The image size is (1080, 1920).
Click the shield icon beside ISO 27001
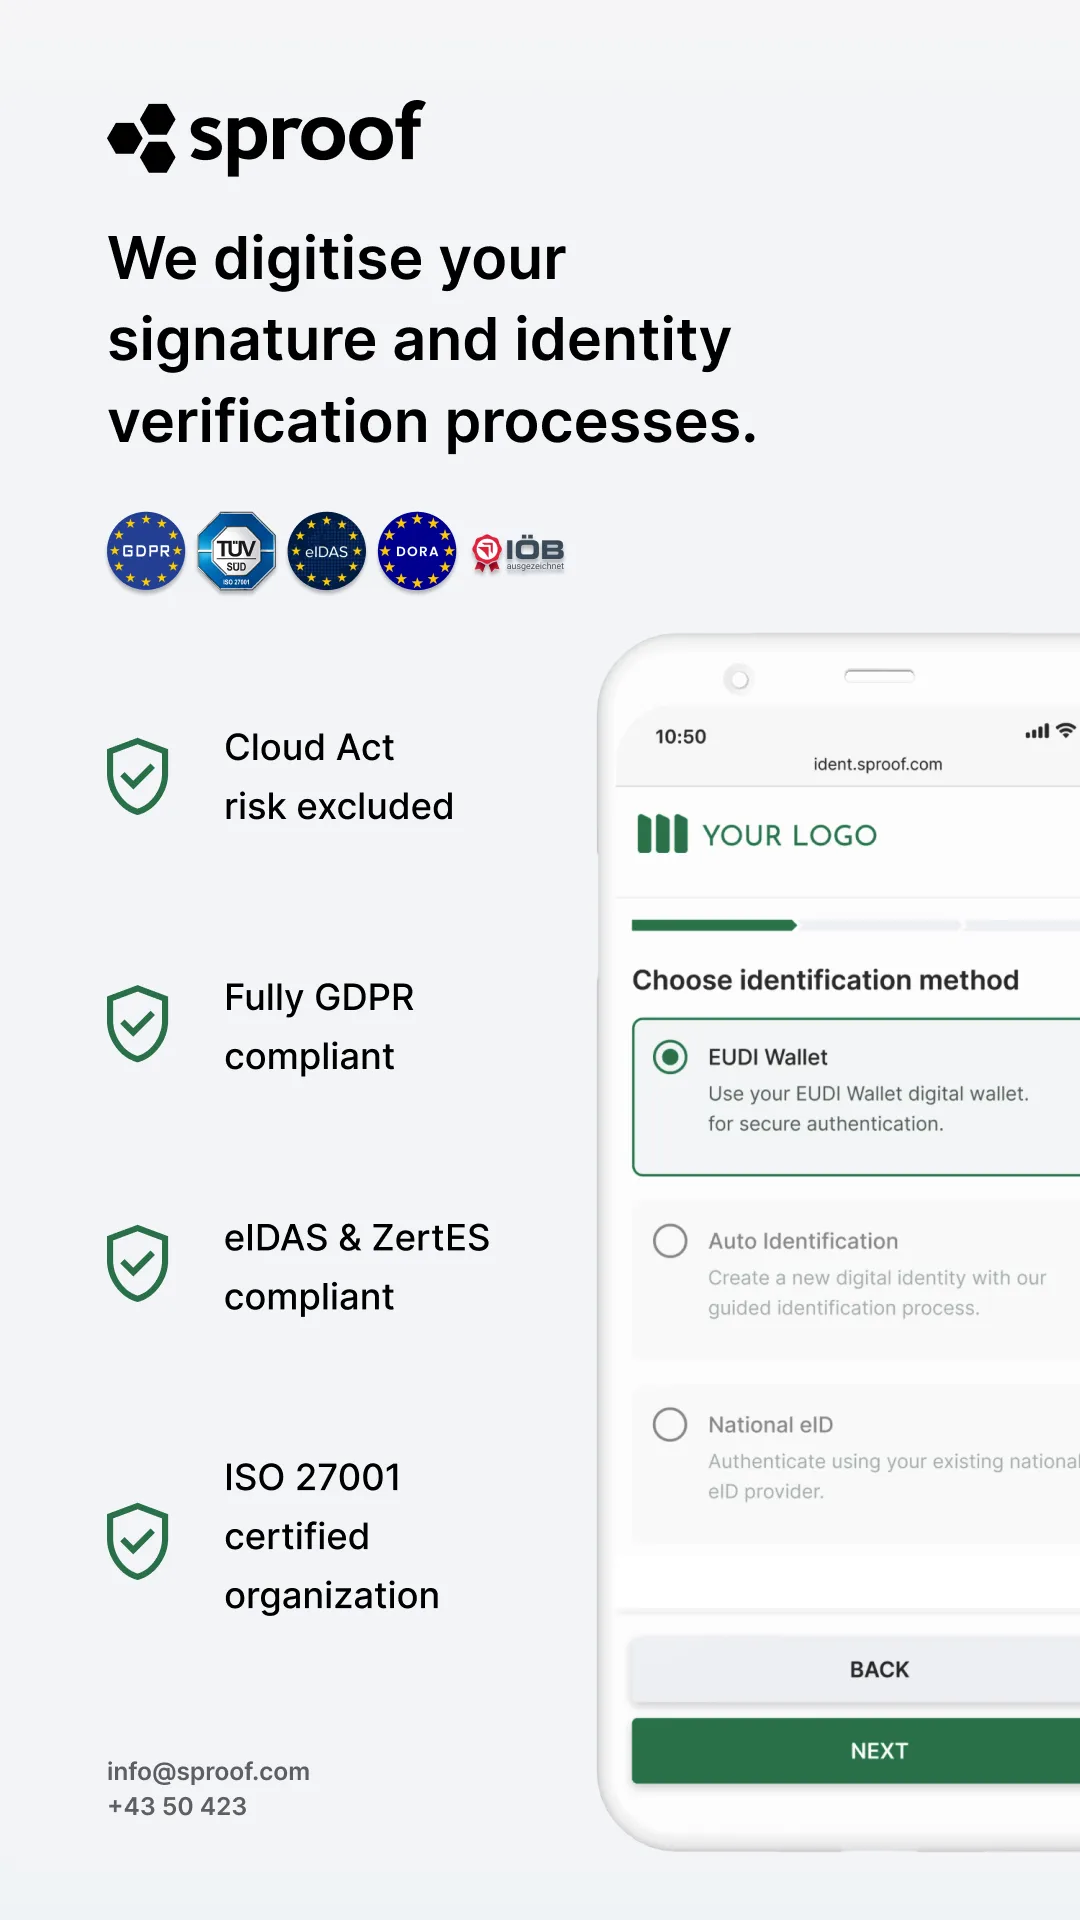137,1541
